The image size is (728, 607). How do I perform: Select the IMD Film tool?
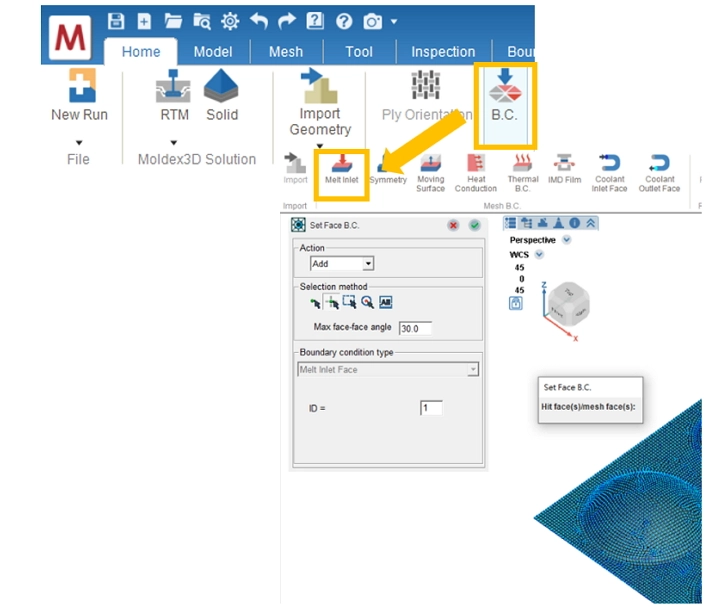pyautogui.click(x=564, y=169)
